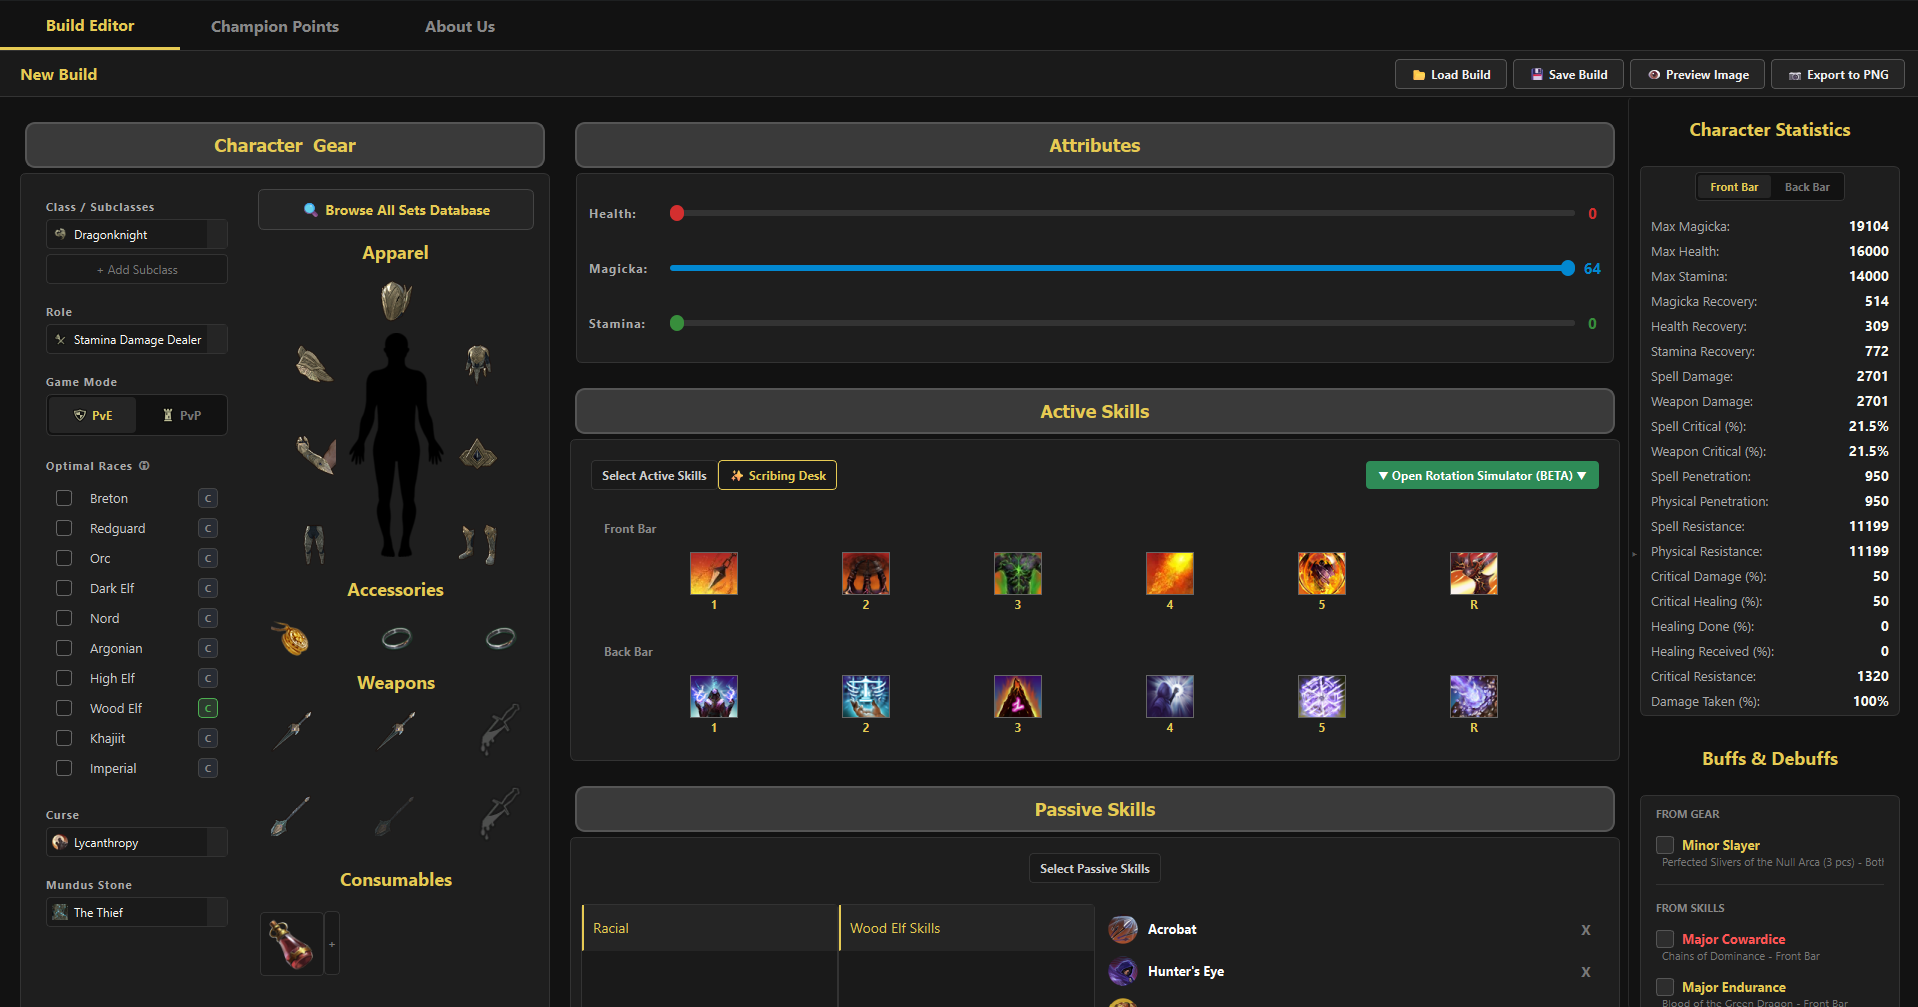The width and height of the screenshot is (1918, 1007).
Task: Click front bar skill slot 3 icon
Action: click(1018, 574)
